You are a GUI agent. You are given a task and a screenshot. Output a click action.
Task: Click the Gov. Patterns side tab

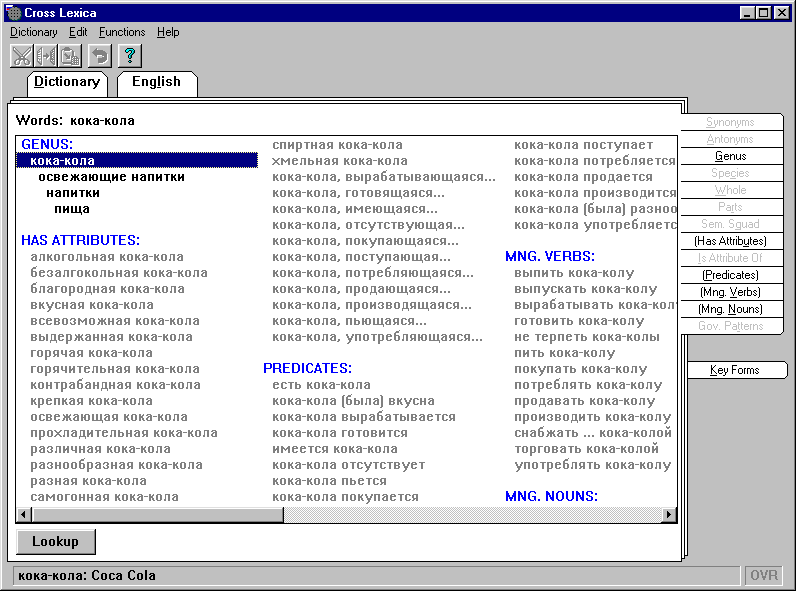coord(731,326)
